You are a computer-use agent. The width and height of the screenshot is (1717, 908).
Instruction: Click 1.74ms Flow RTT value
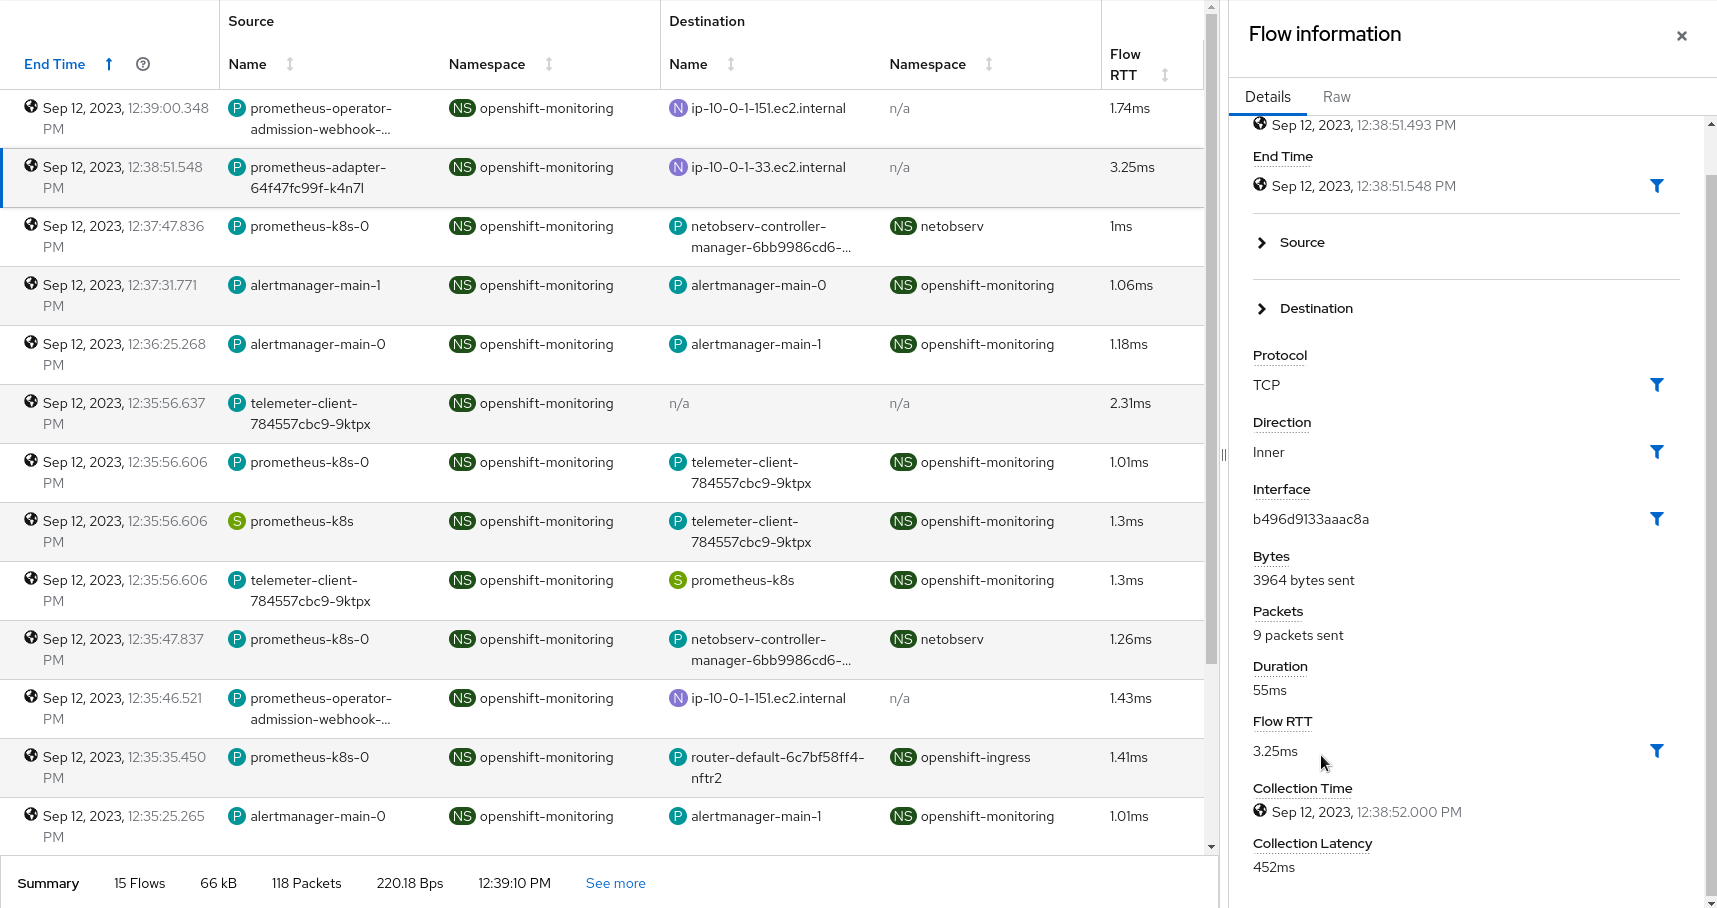point(1130,108)
